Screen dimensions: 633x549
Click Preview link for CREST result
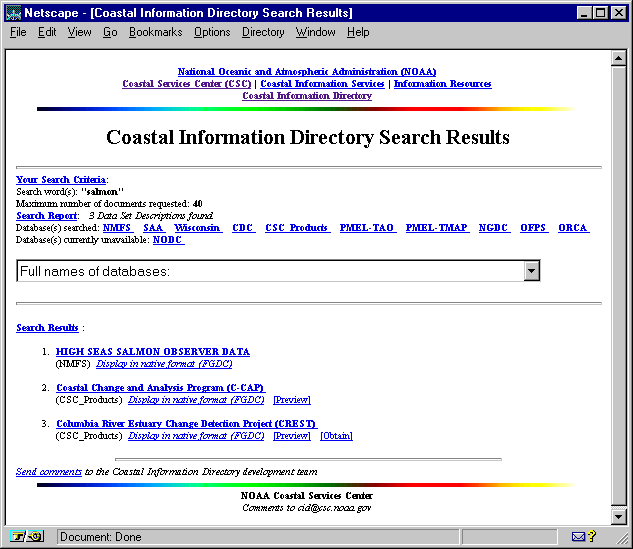(292, 436)
